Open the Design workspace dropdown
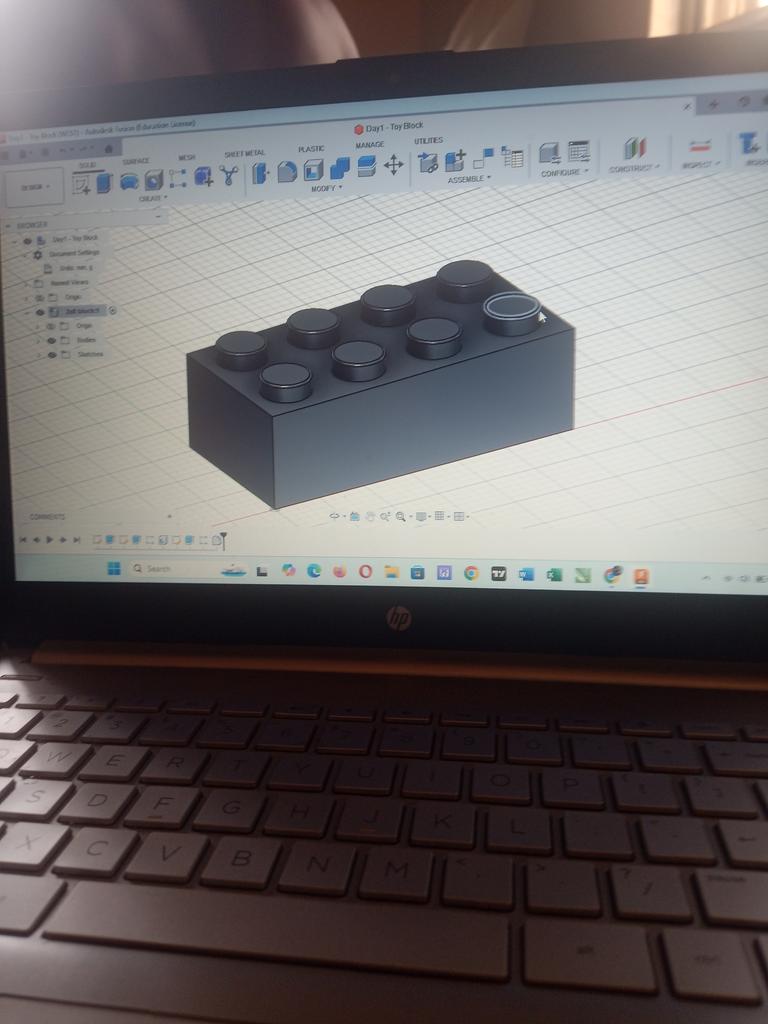This screenshot has width=768, height=1024. pyautogui.click(x=35, y=187)
